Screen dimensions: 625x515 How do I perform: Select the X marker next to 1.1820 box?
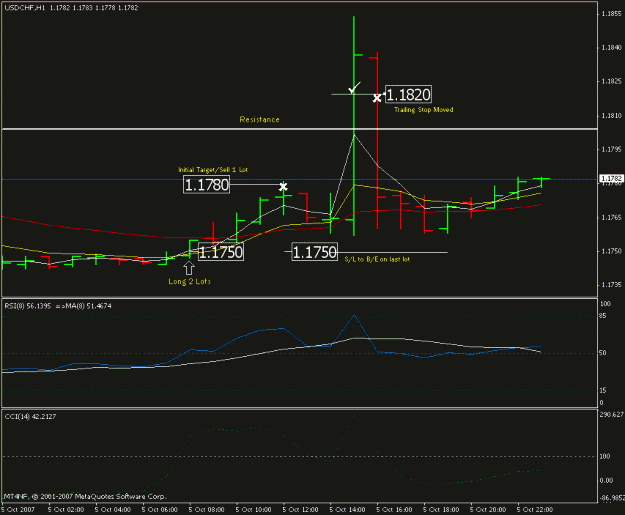(x=377, y=98)
